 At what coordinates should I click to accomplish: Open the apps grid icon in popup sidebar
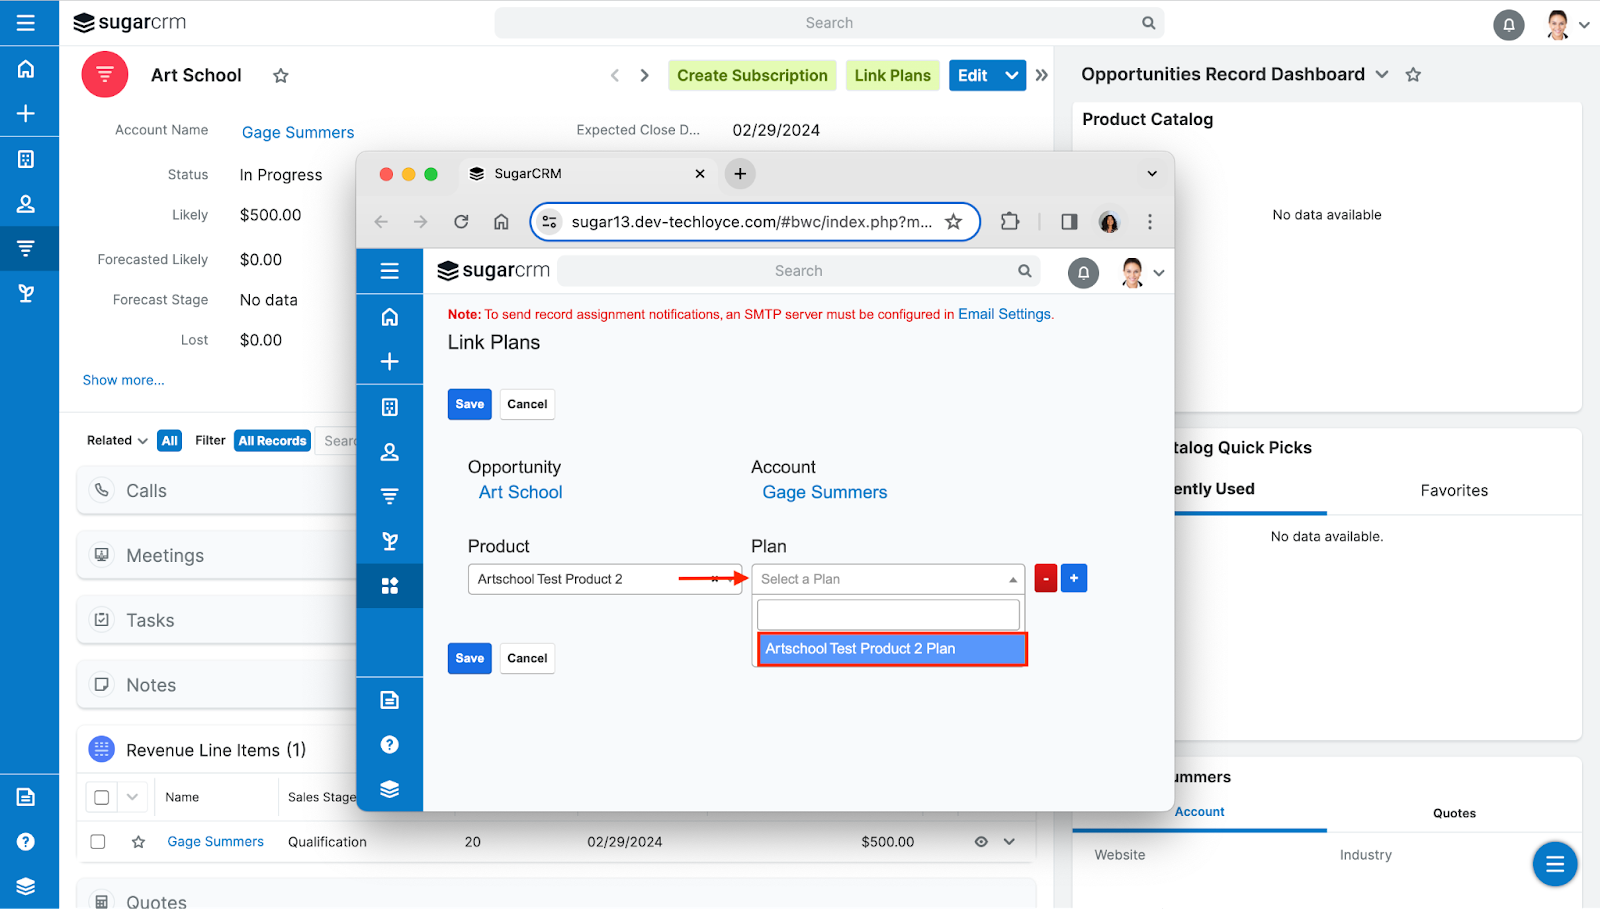point(389,586)
